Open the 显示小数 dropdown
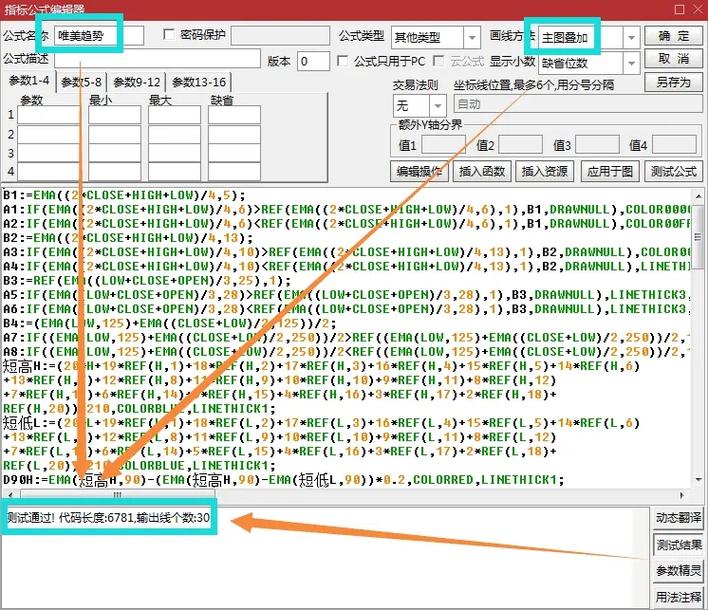This screenshot has height=610, width=708. [631, 62]
